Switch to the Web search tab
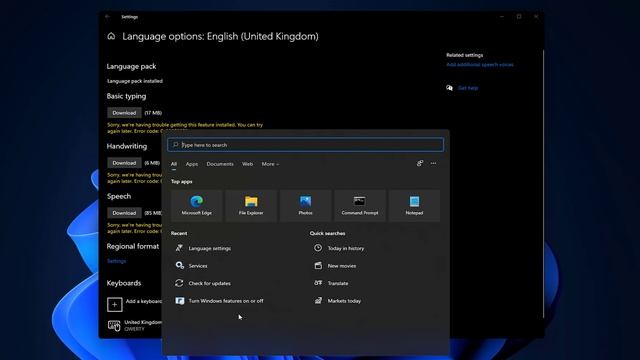Image resolution: width=640 pixels, height=360 pixels. (247, 164)
